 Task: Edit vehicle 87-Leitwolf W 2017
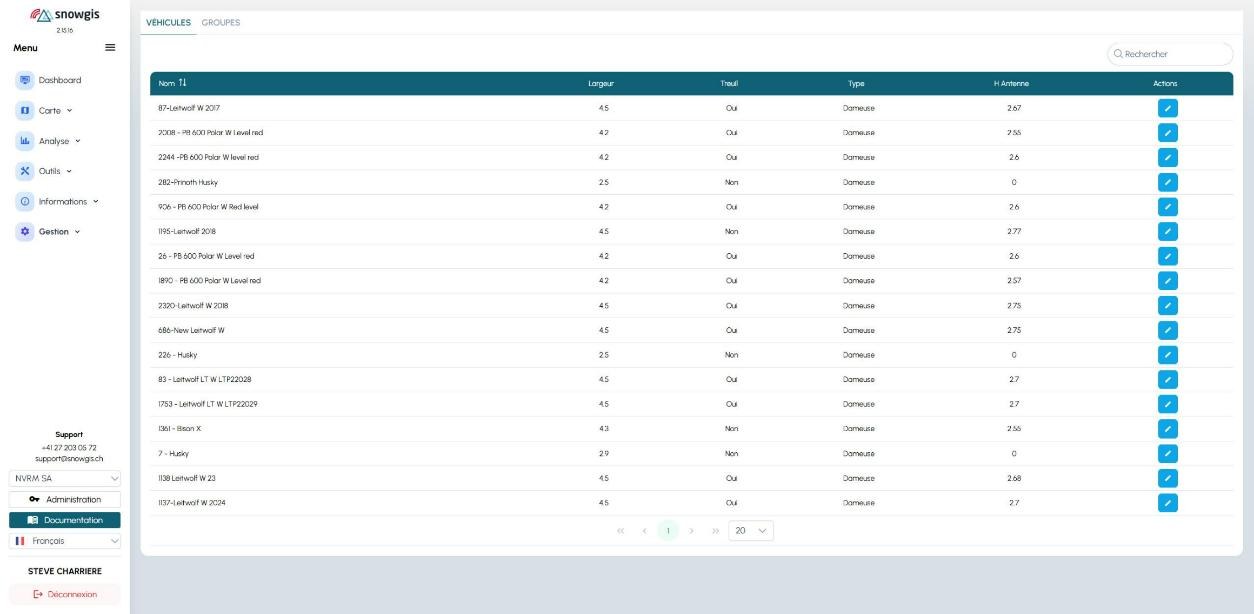coord(1167,108)
